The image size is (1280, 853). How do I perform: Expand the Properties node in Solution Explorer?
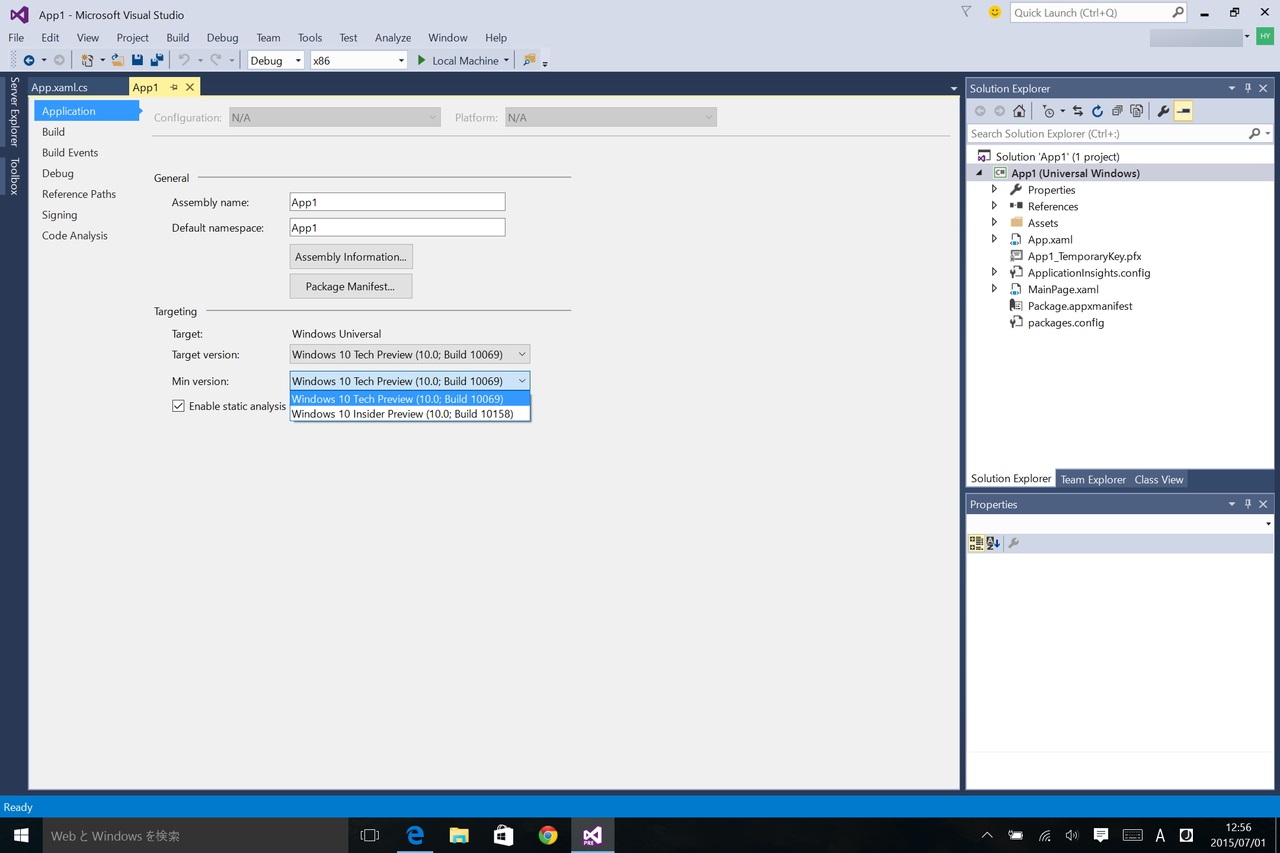pos(994,189)
